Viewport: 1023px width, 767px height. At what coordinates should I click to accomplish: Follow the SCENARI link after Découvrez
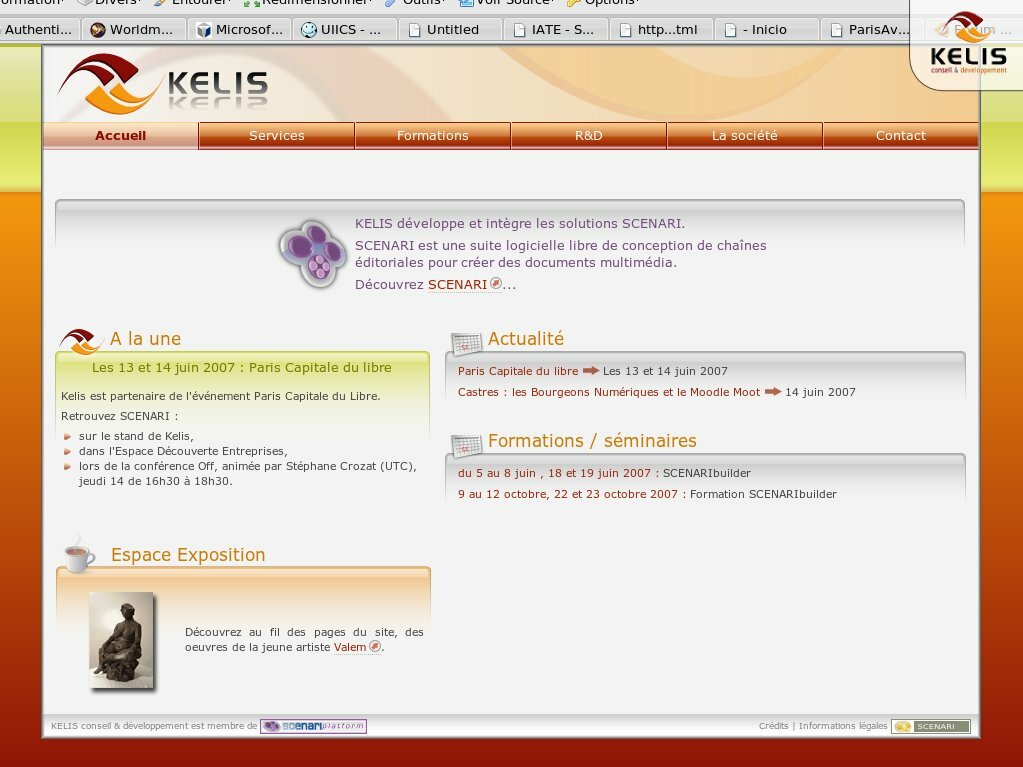click(x=457, y=284)
